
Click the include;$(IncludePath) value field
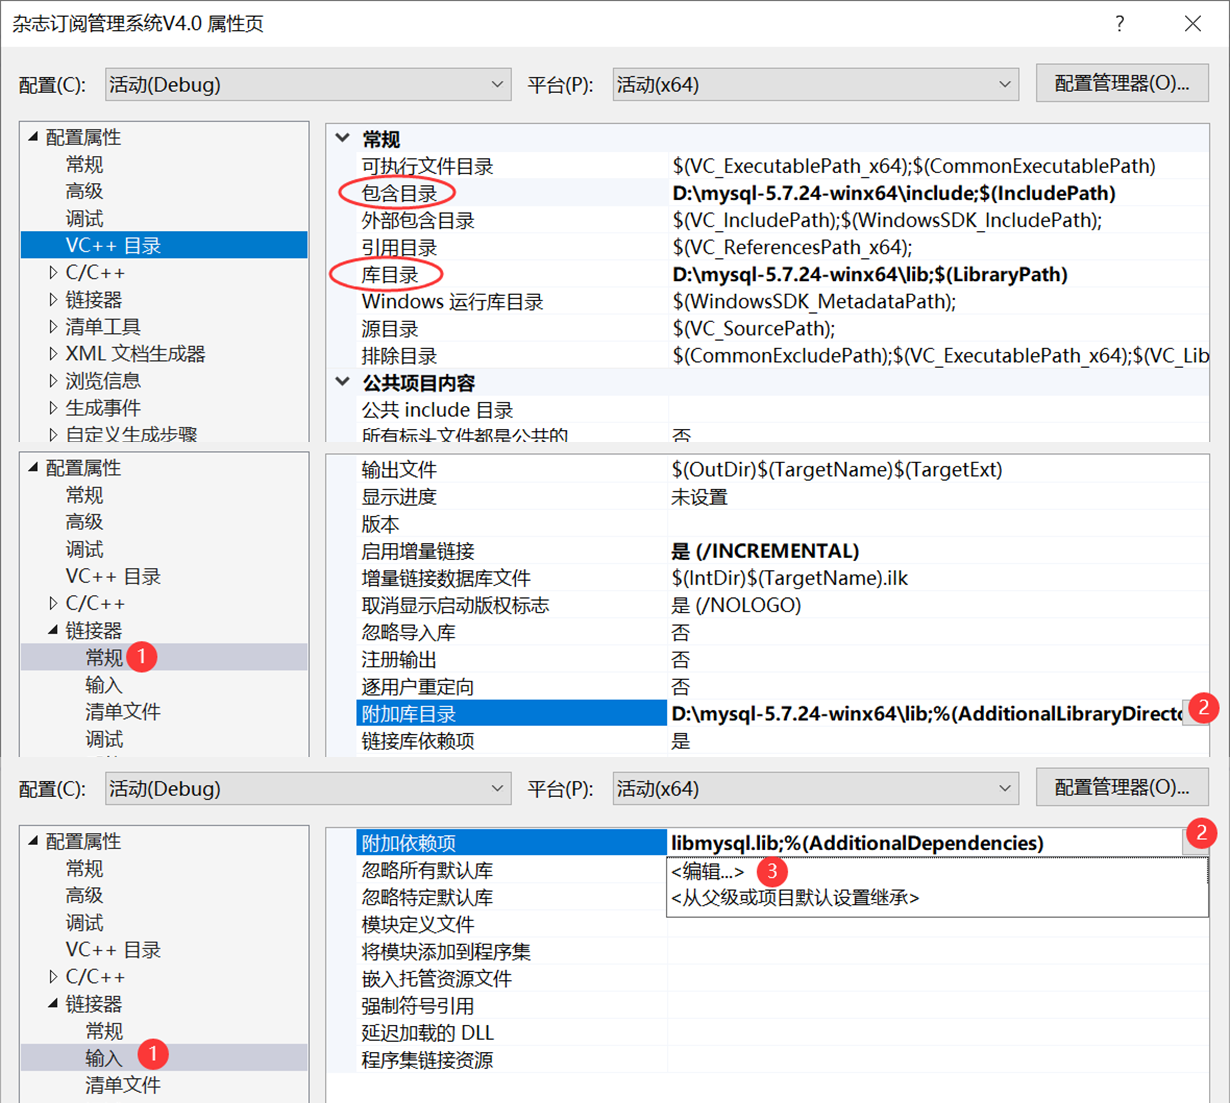click(x=938, y=193)
